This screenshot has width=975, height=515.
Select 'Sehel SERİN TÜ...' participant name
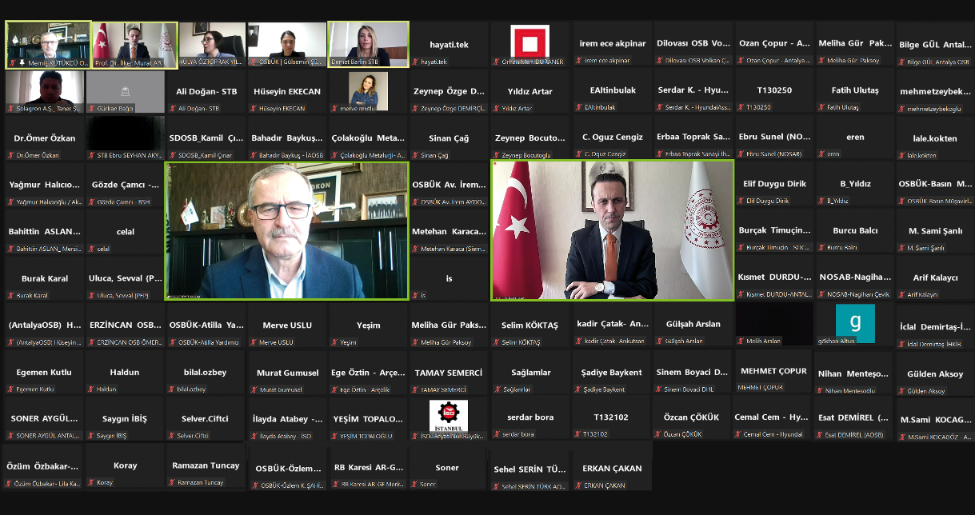530,469
